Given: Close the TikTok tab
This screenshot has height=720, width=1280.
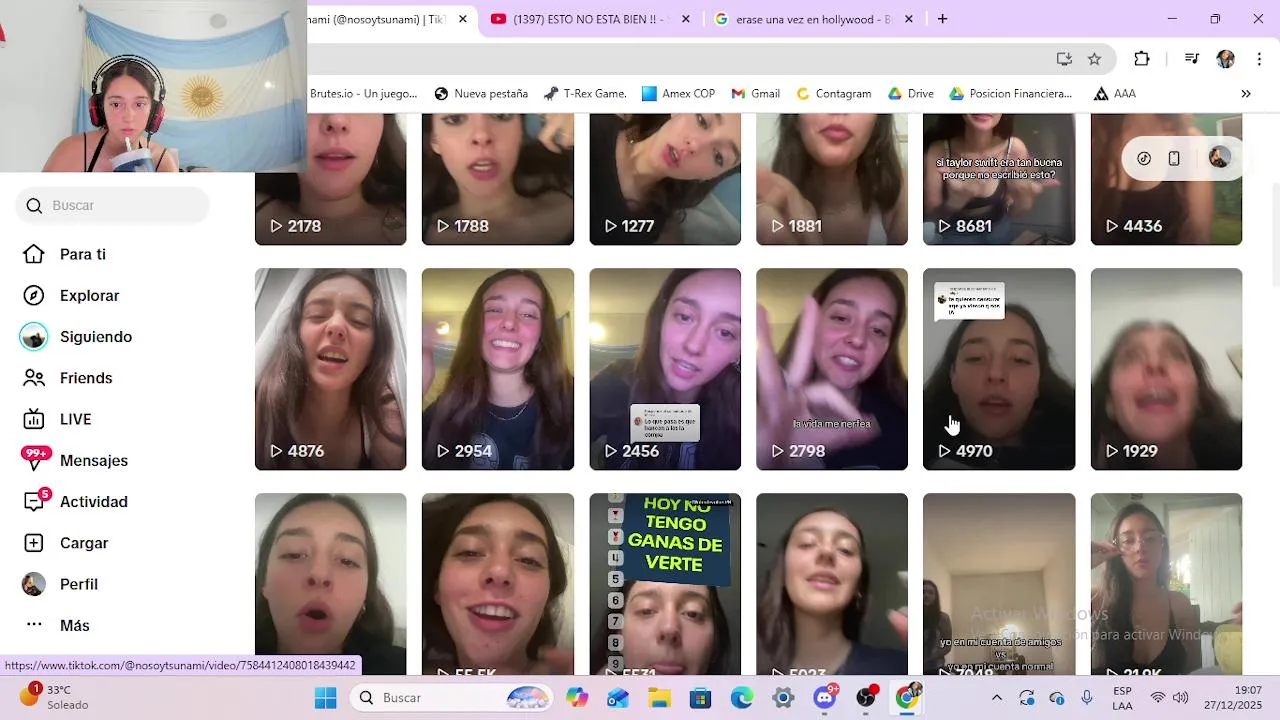Looking at the screenshot, I should pyautogui.click(x=462, y=19).
